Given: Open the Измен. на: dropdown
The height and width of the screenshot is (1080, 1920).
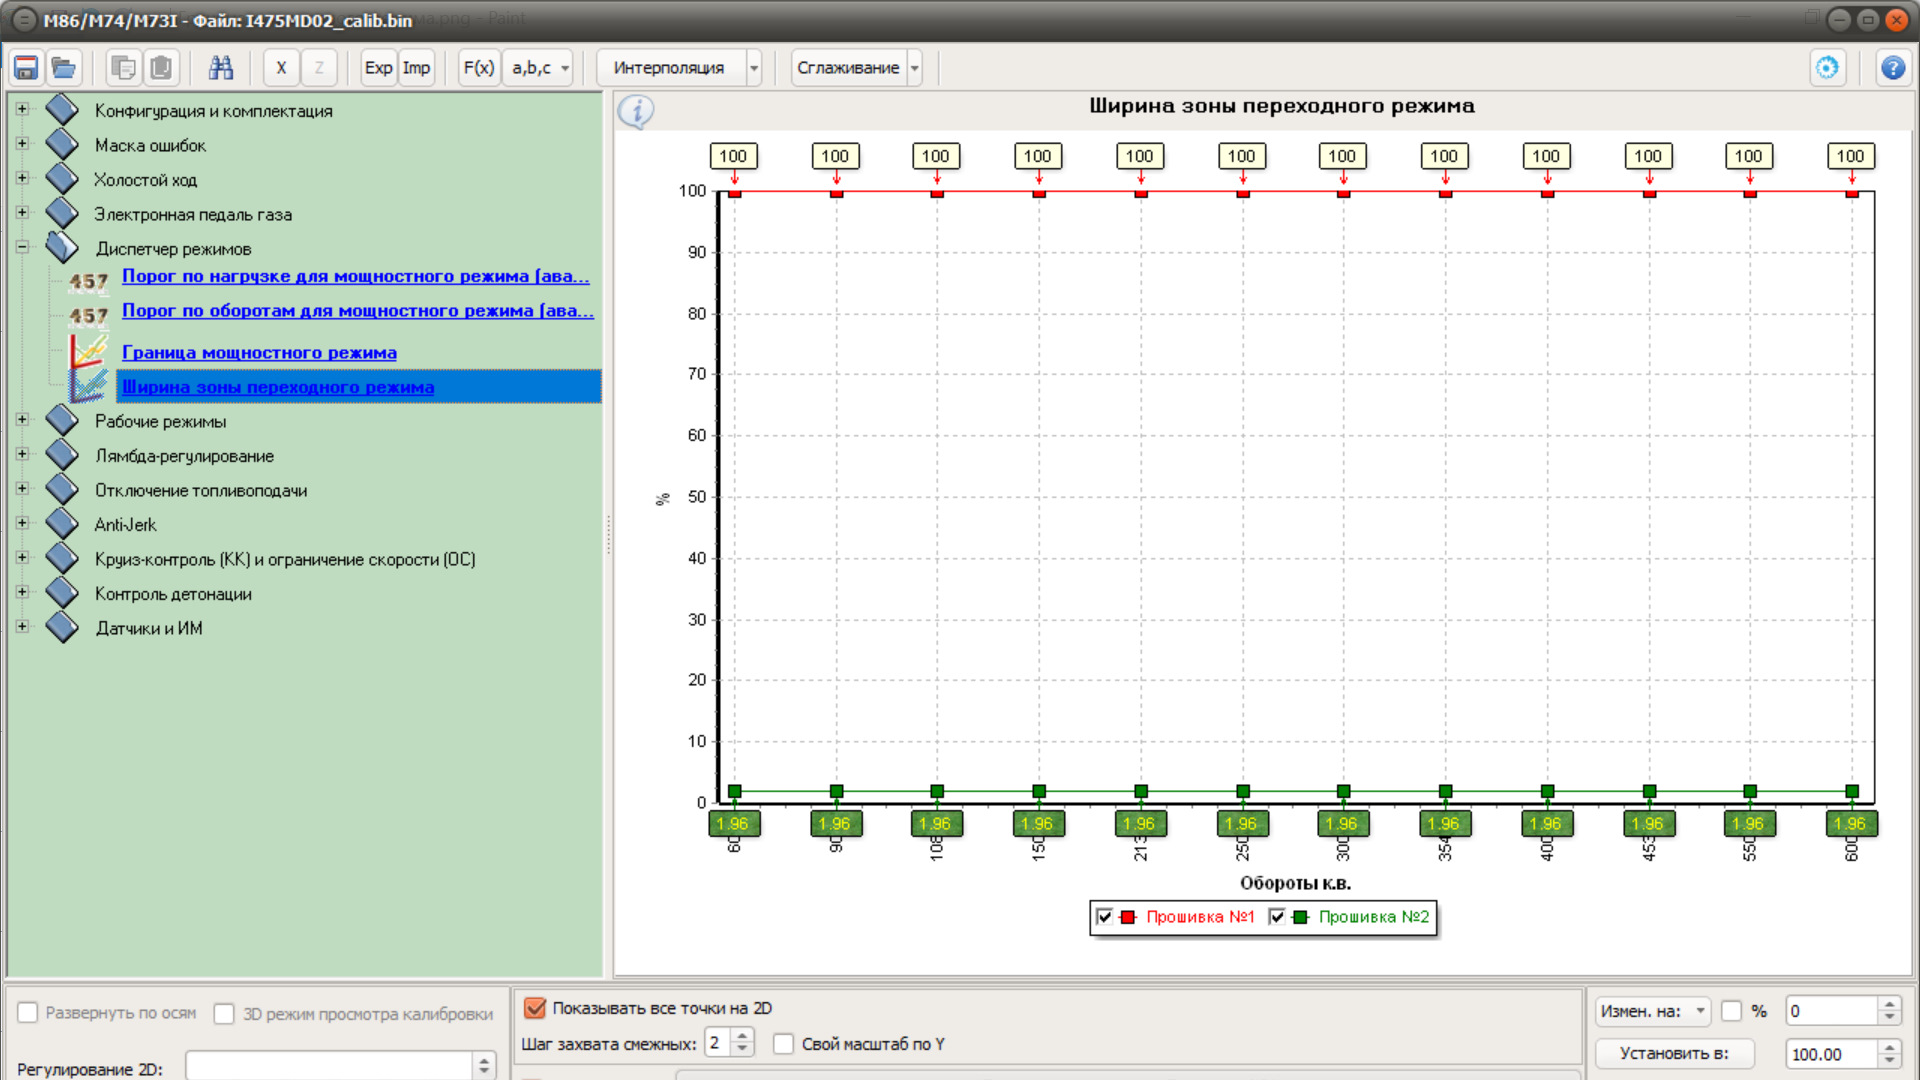Looking at the screenshot, I should 1653,1011.
